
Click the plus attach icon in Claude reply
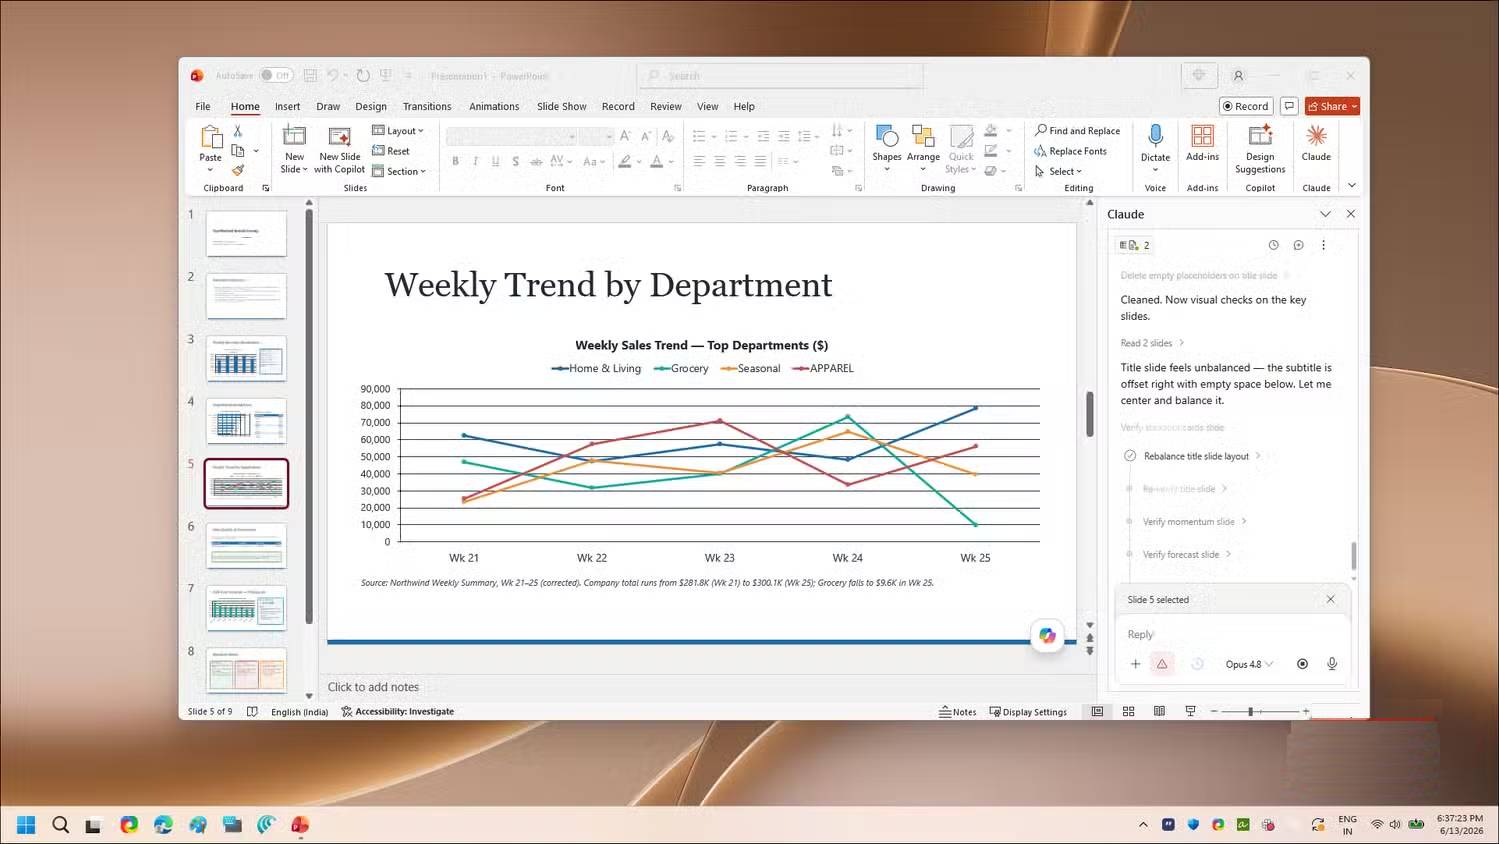pos(1135,664)
